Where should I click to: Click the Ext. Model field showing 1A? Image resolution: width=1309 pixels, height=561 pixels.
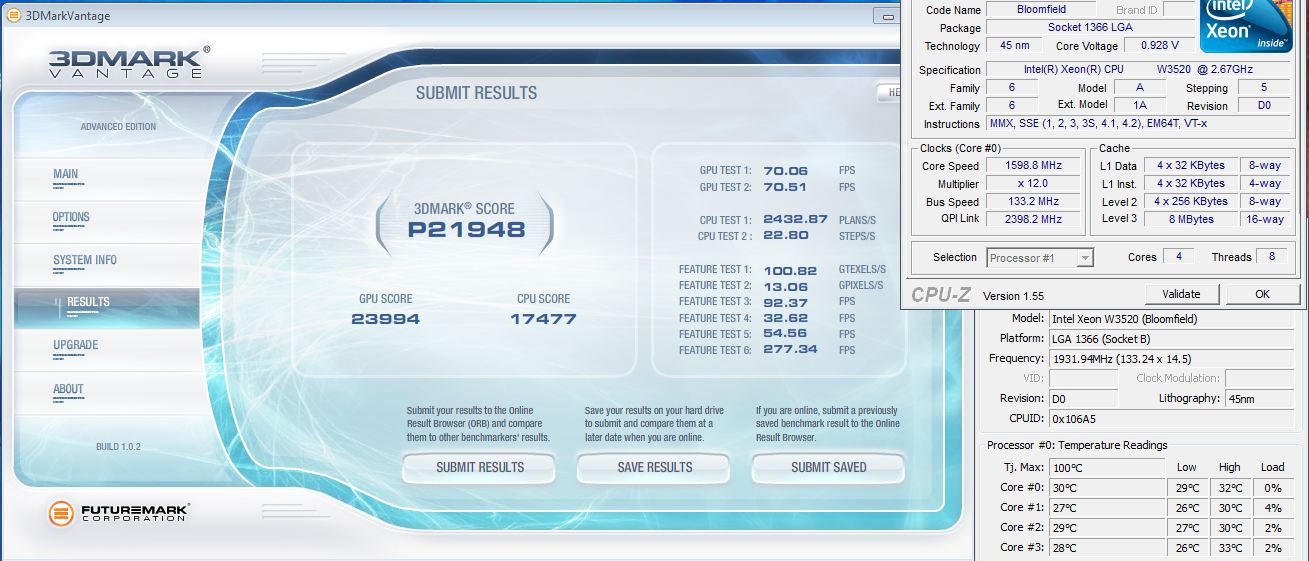pyautogui.click(x=1140, y=105)
